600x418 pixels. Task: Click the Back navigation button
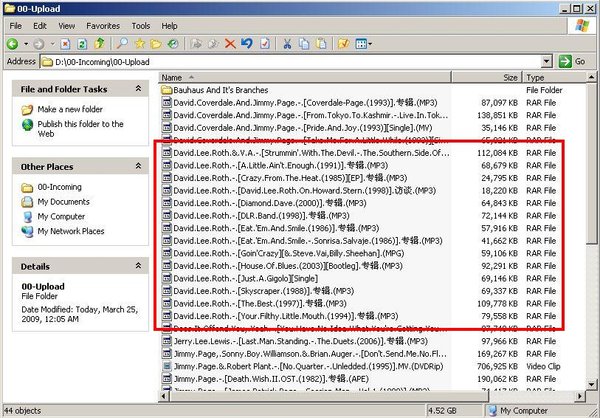pos(13,44)
